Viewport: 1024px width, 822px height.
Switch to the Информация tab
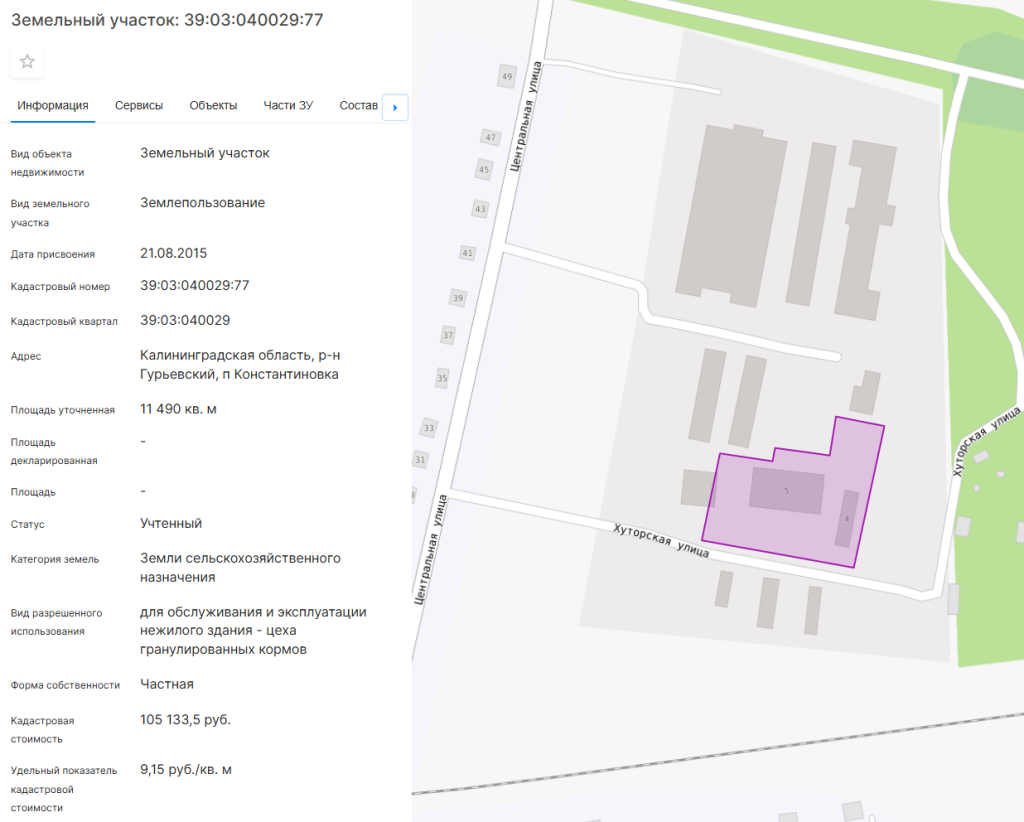click(53, 106)
